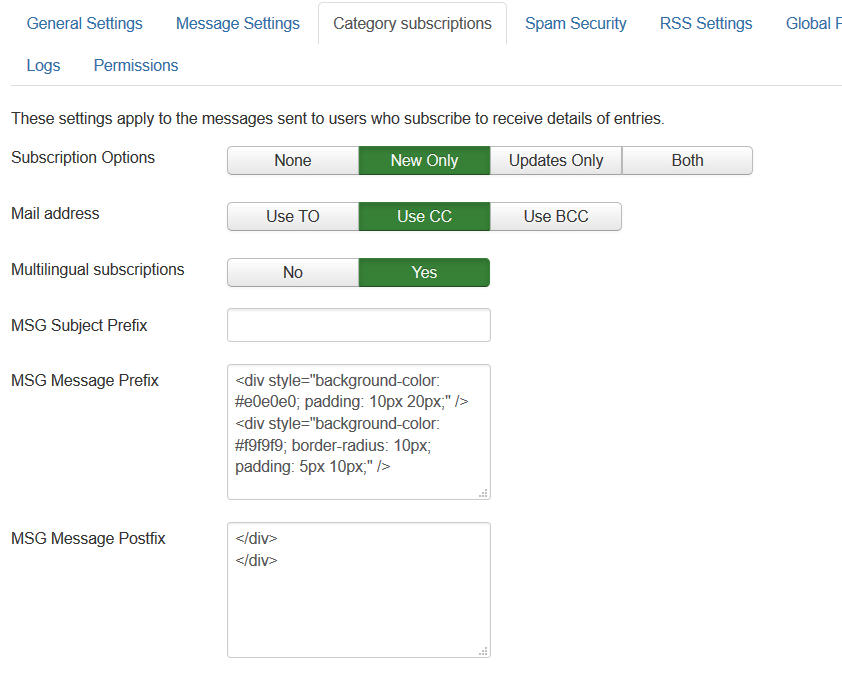842x690 pixels.
Task: Enable Multilingual subscriptions with Yes
Action: 424,273
